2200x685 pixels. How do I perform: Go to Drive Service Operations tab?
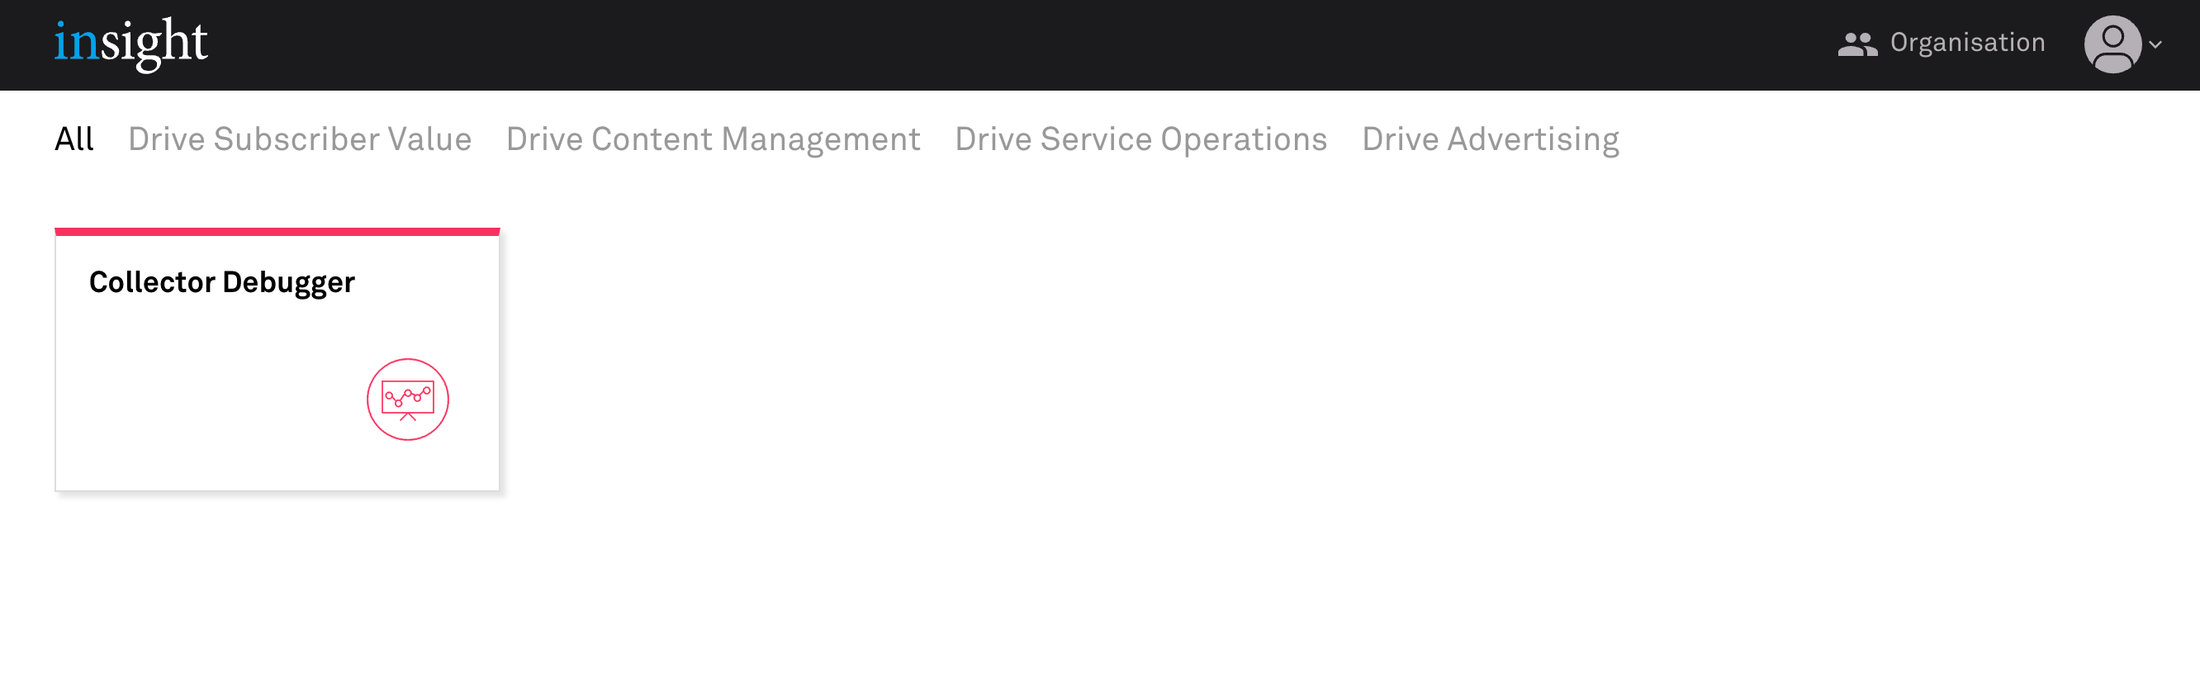[1141, 139]
